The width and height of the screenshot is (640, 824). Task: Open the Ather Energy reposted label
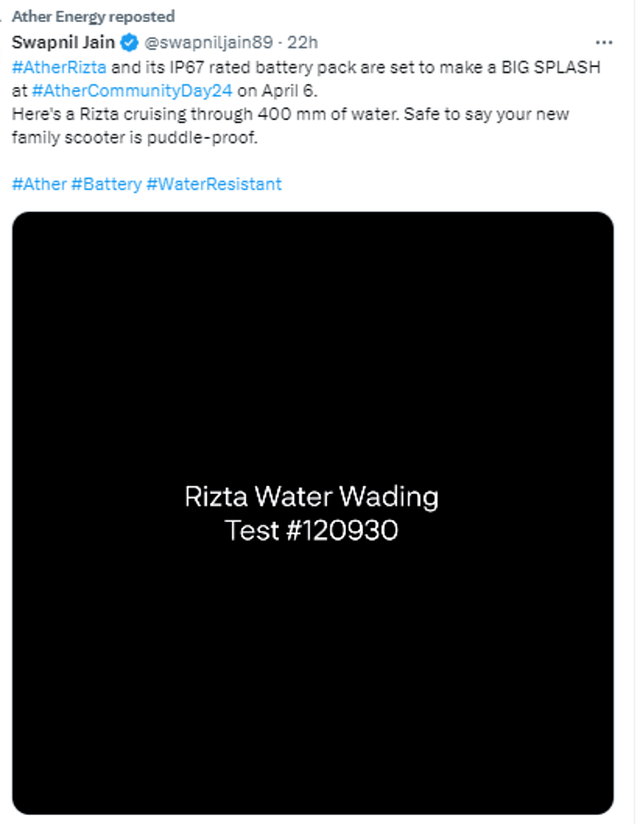[x=93, y=16]
